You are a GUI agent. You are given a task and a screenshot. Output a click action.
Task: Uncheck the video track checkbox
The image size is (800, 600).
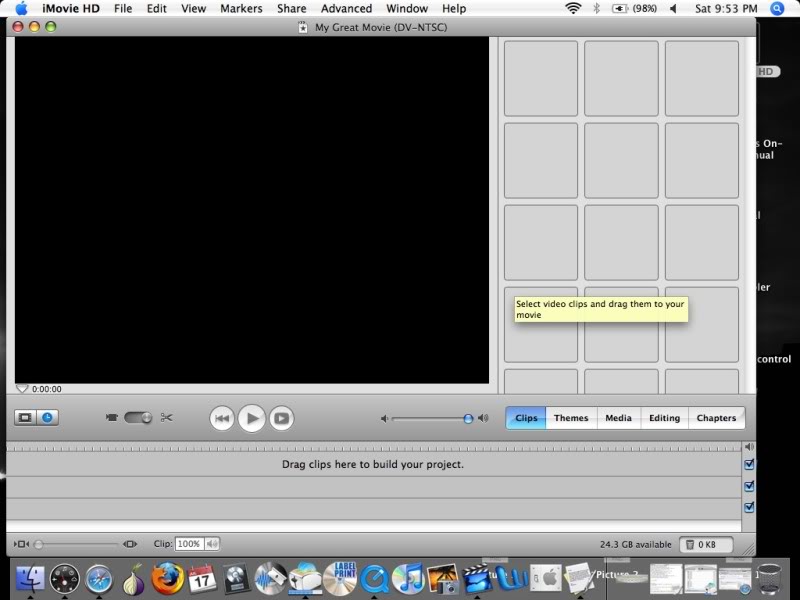tap(749, 464)
